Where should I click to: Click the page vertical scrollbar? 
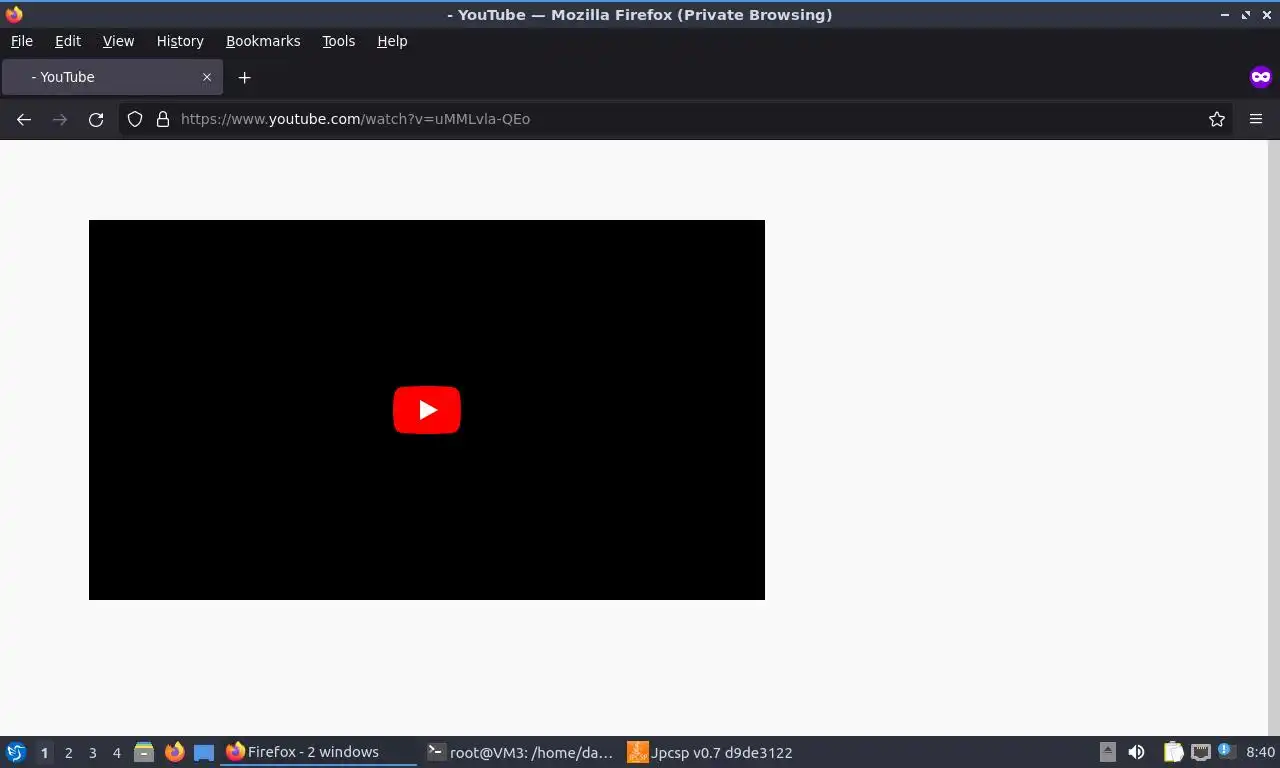coord(1274,438)
